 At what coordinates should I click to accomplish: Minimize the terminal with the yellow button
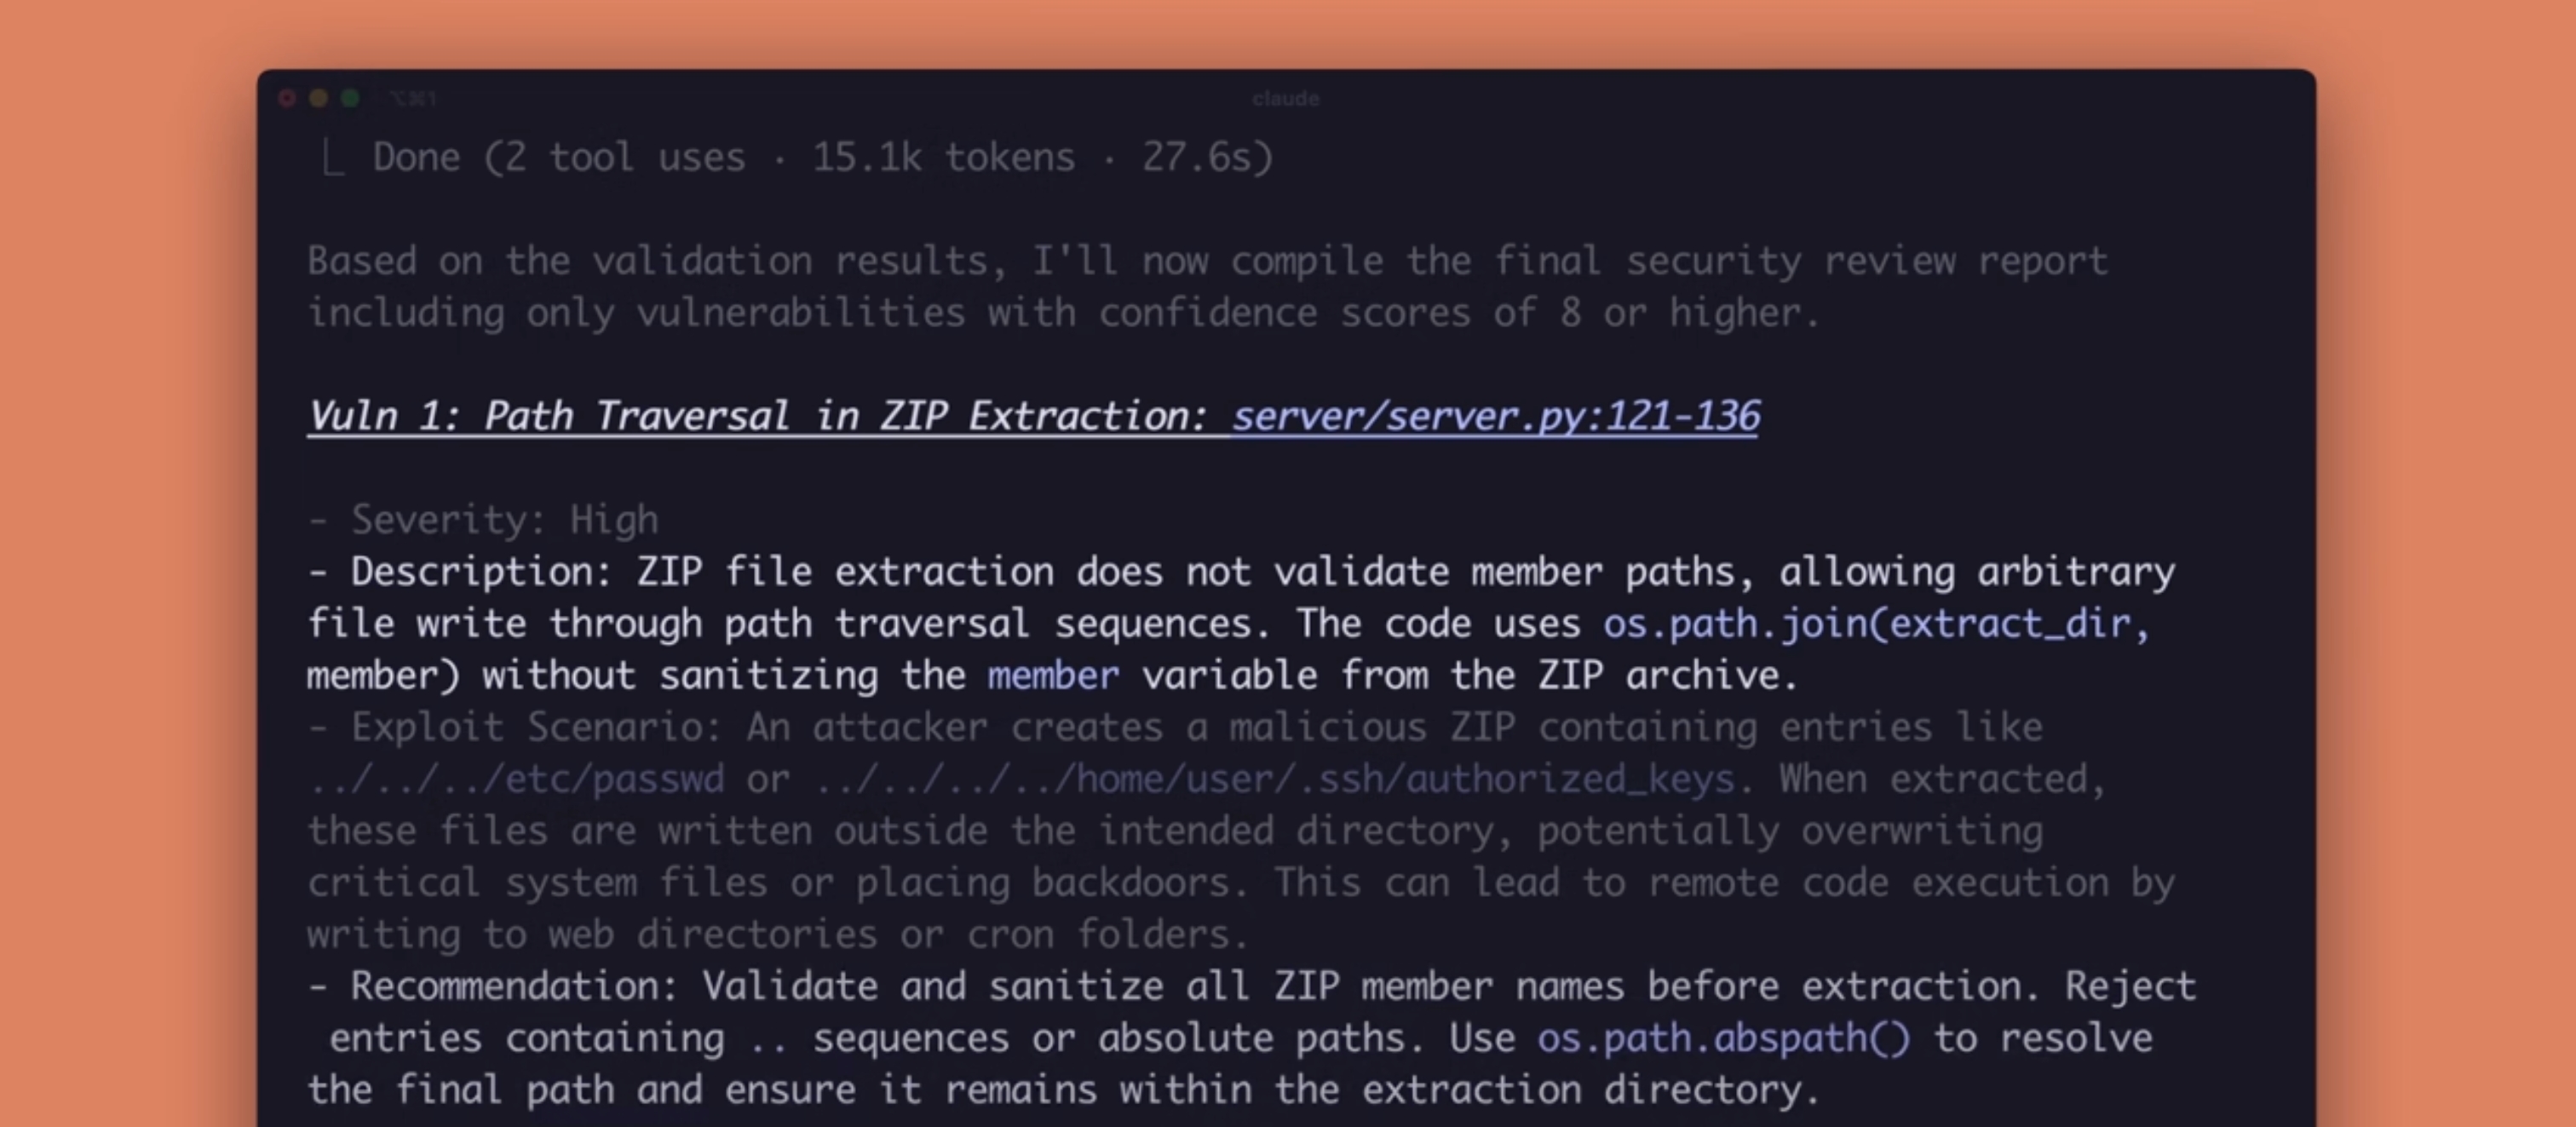point(319,98)
